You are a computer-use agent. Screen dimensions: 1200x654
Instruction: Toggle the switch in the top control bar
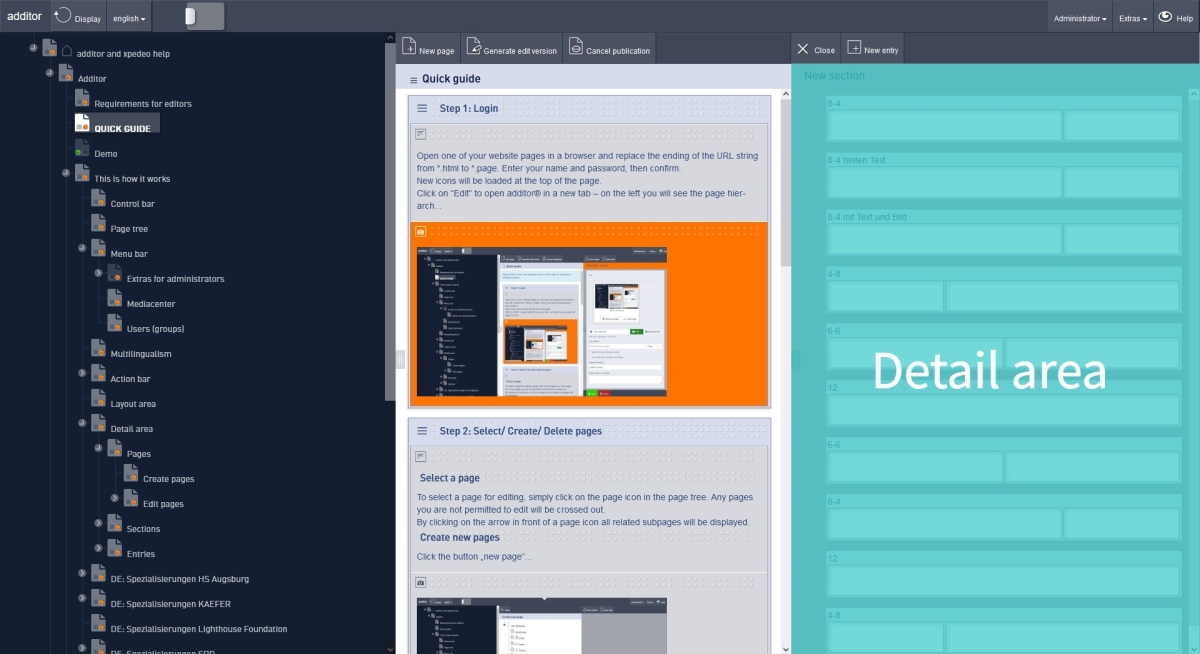pyautogui.click(x=205, y=17)
